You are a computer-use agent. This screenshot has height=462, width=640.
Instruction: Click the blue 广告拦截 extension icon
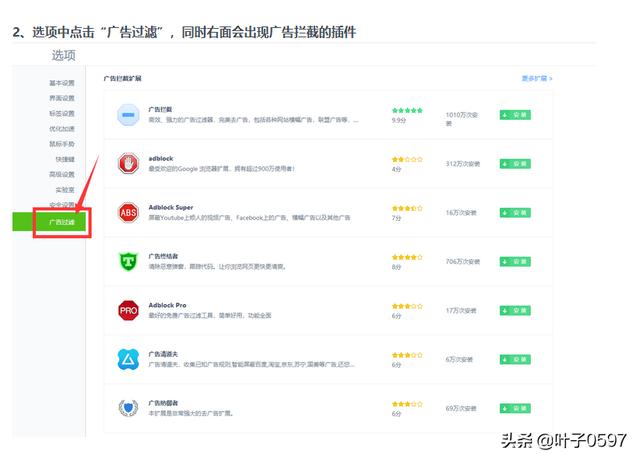(x=128, y=114)
